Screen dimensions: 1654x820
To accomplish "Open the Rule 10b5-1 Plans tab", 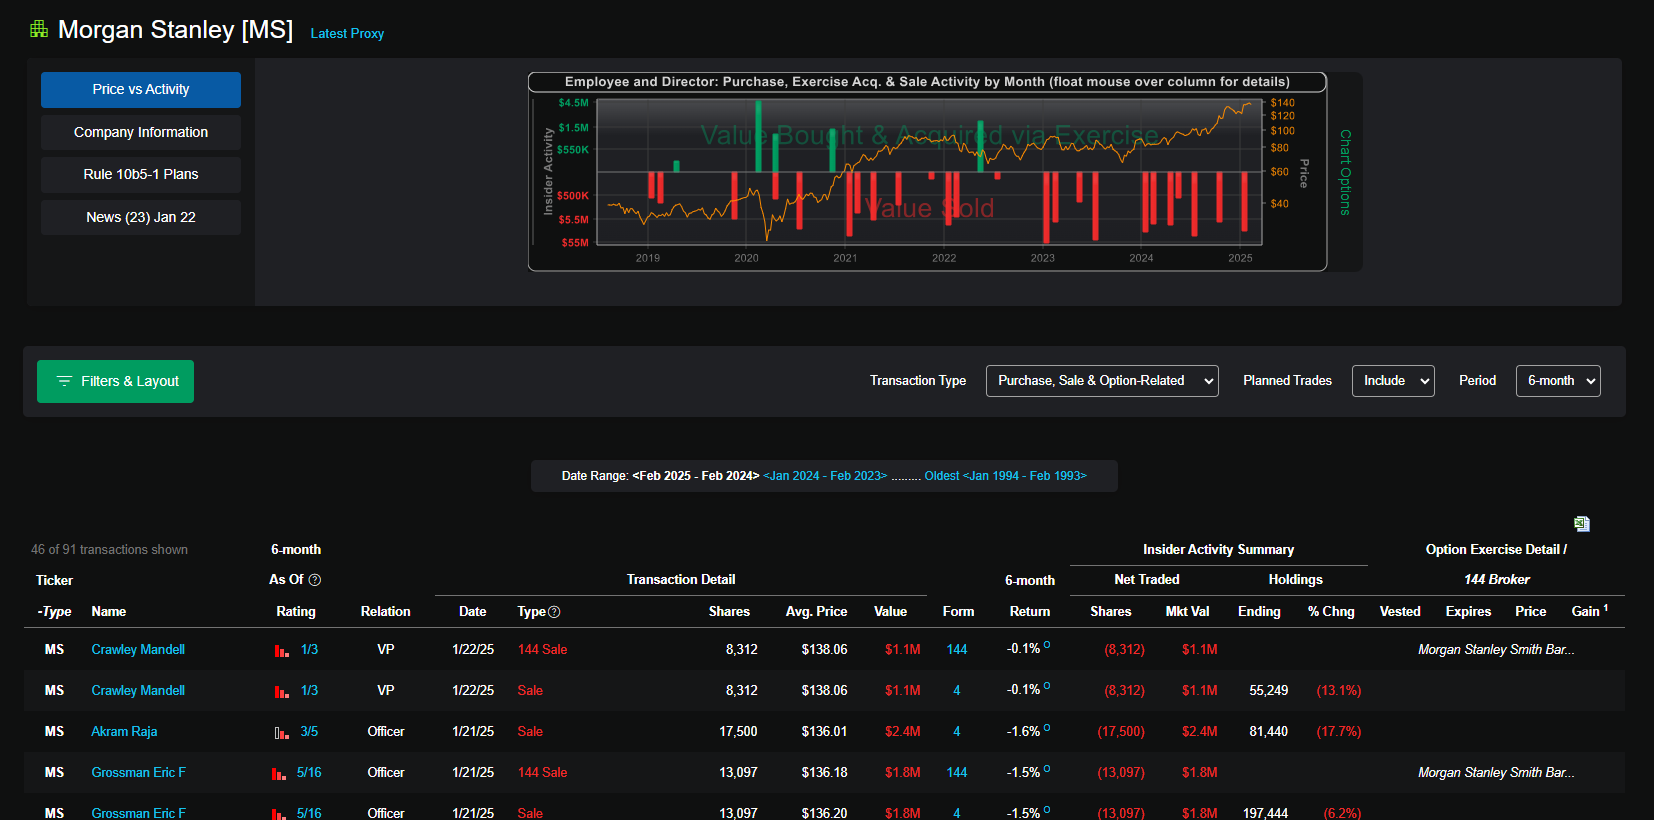I will coord(141,175).
